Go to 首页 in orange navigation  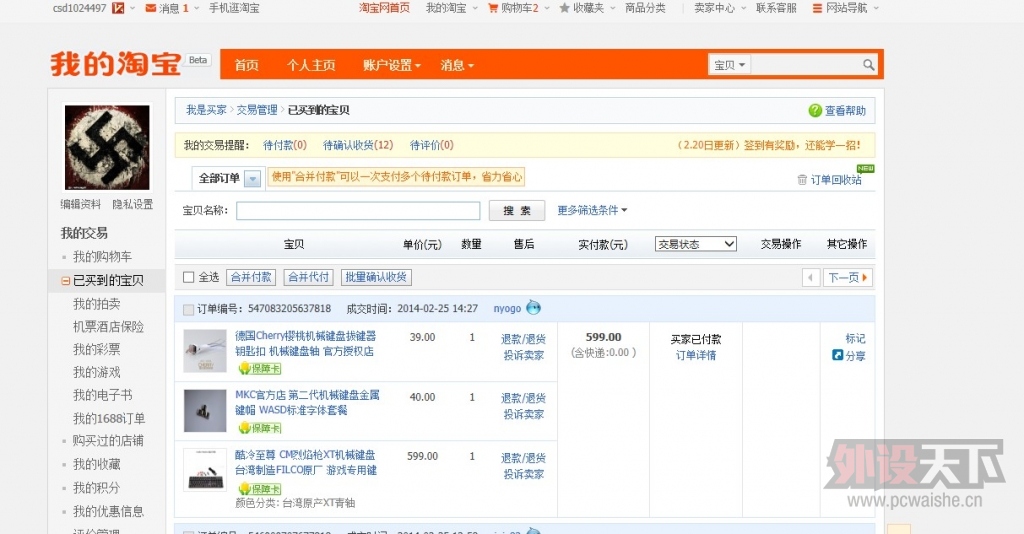247,65
